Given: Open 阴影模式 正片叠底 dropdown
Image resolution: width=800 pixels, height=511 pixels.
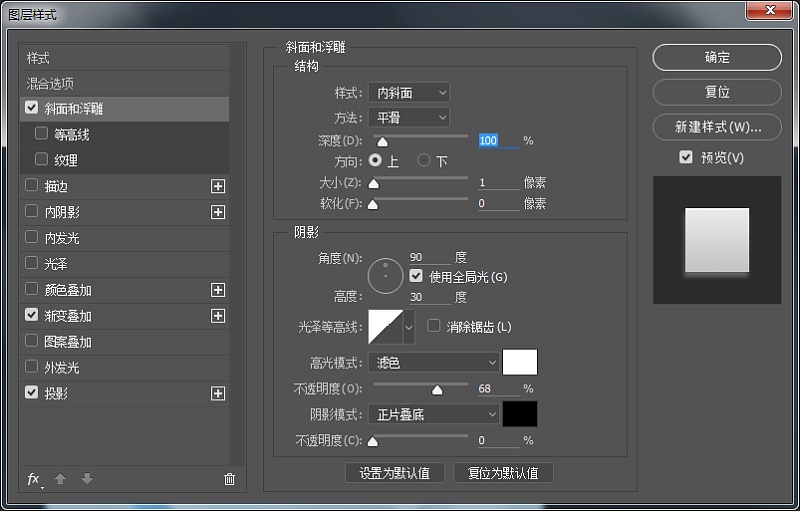Looking at the screenshot, I should tap(434, 414).
